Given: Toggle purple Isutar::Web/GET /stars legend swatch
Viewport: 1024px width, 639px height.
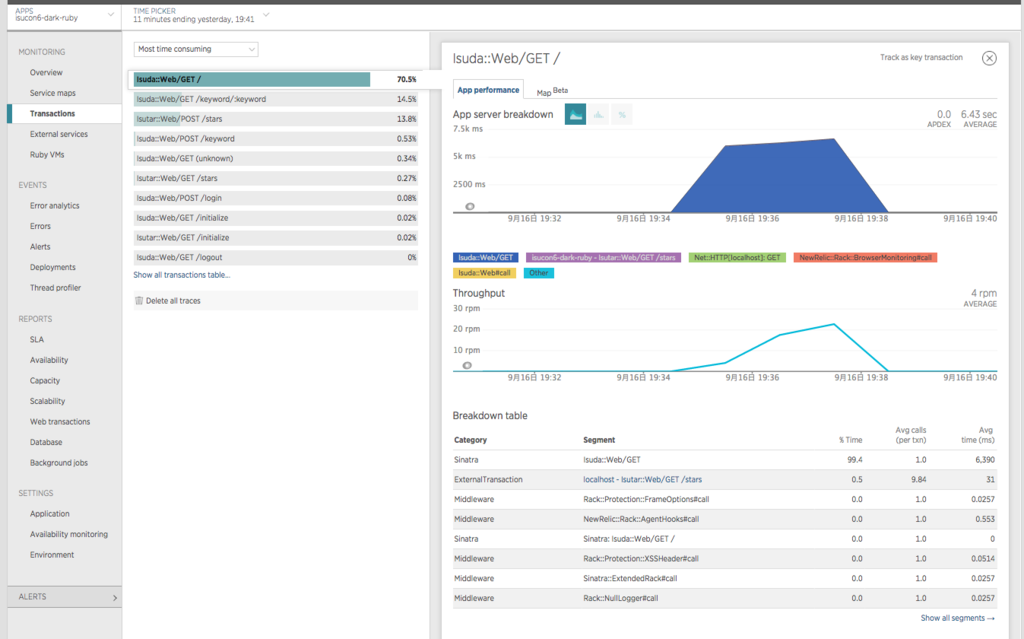Looking at the screenshot, I should [x=603, y=257].
